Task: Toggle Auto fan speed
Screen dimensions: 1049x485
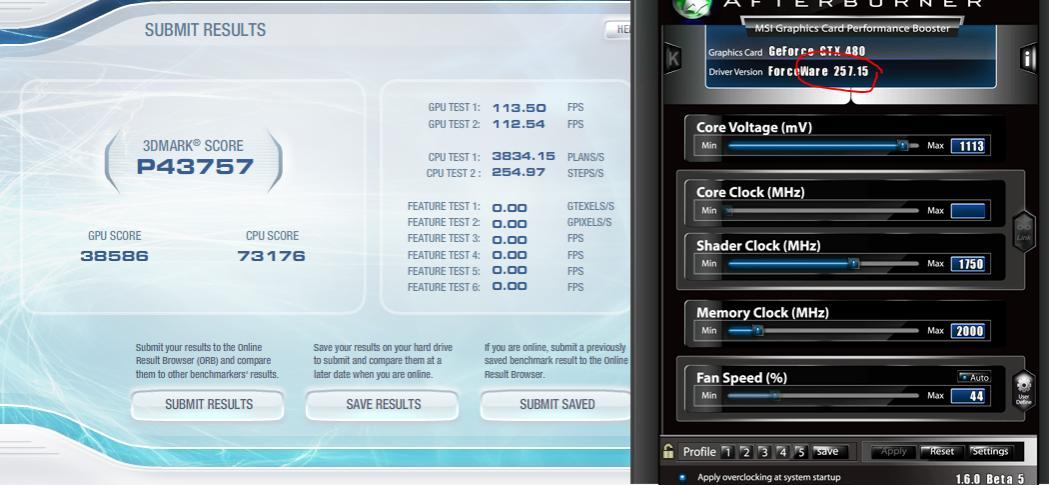Action: pyautogui.click(x=973, y=377)
